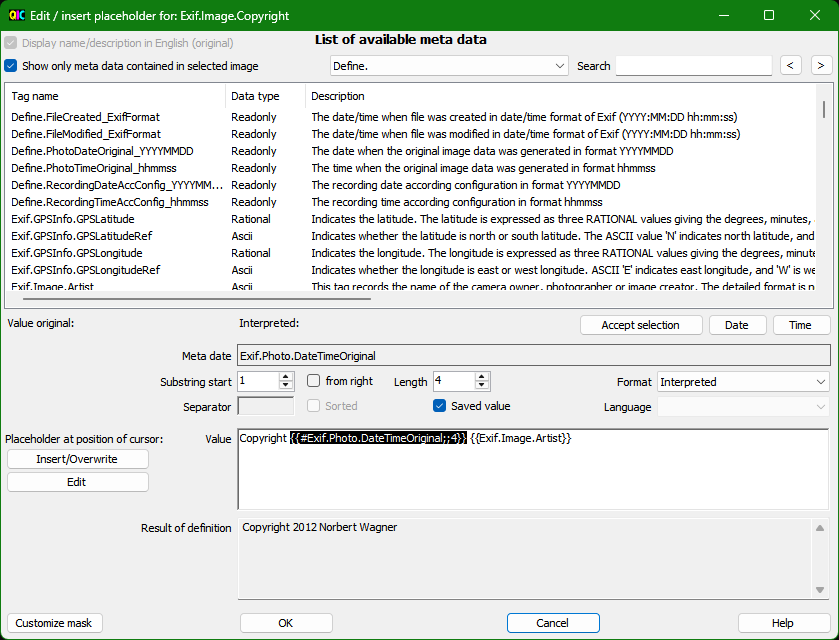
Task: Select the Exif.GPSInfo.GPSLatitudeRef row
Action: point(411,236)
